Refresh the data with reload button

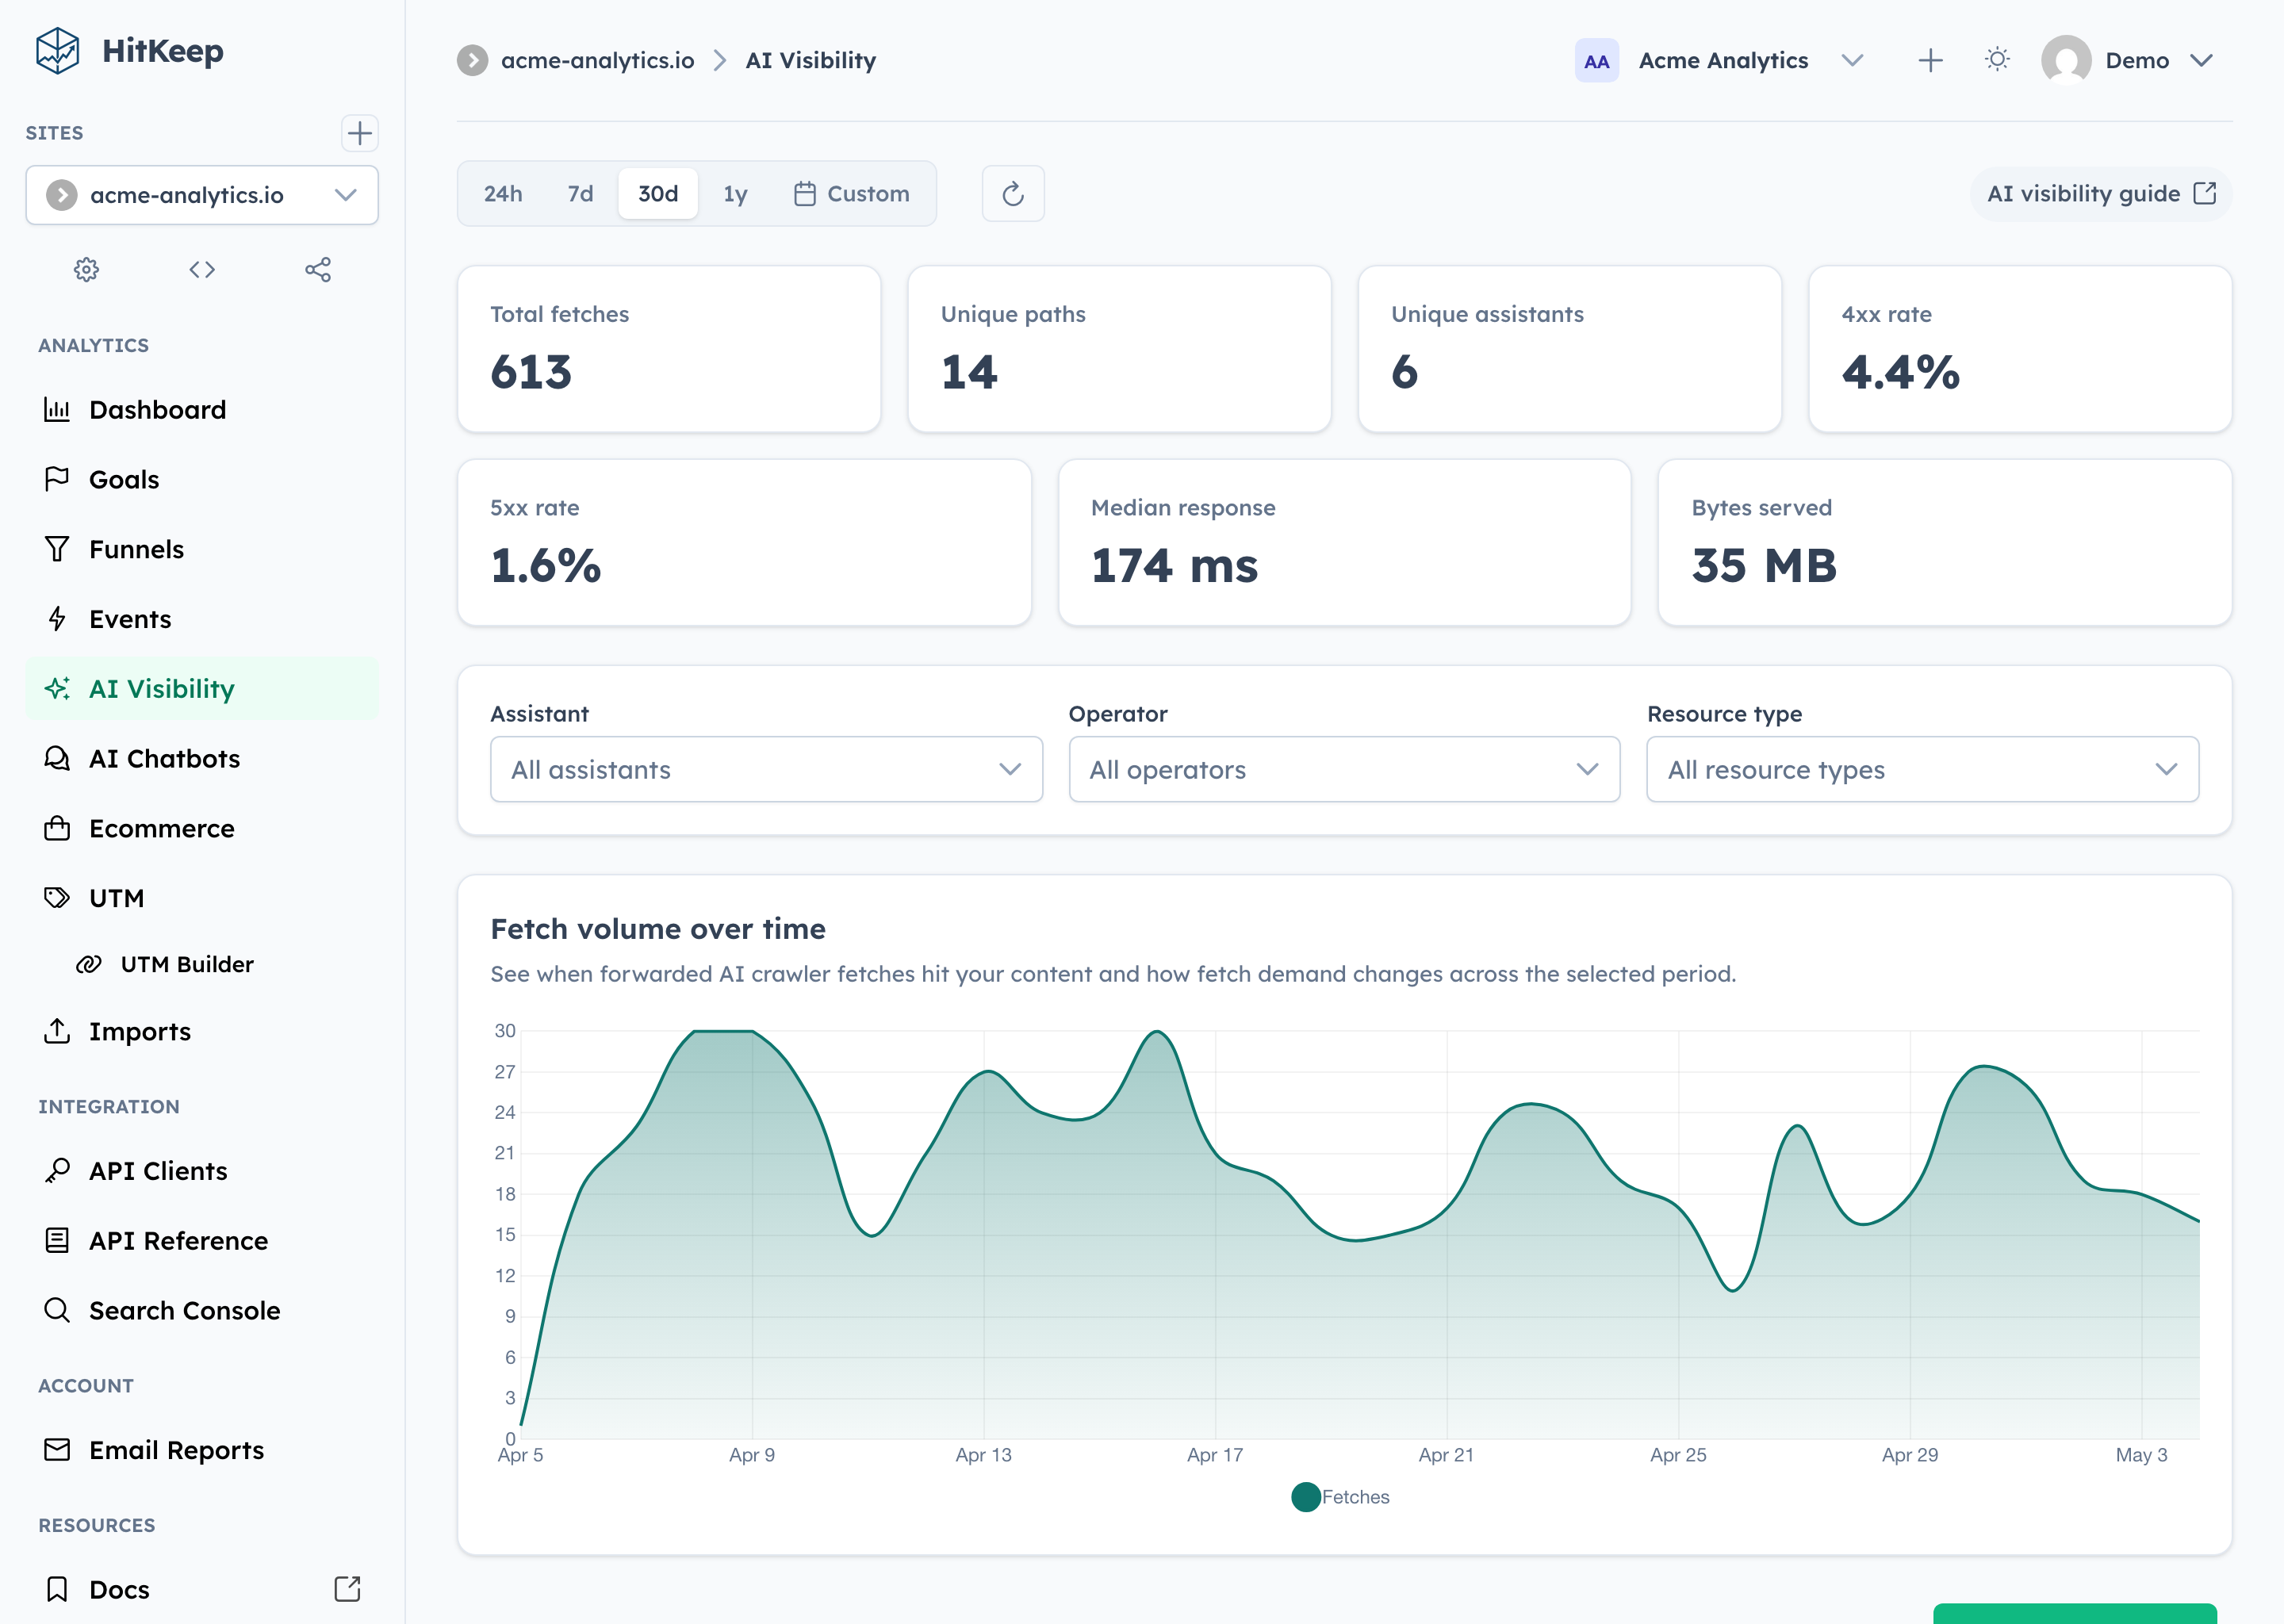click(x=1013, y=194)
